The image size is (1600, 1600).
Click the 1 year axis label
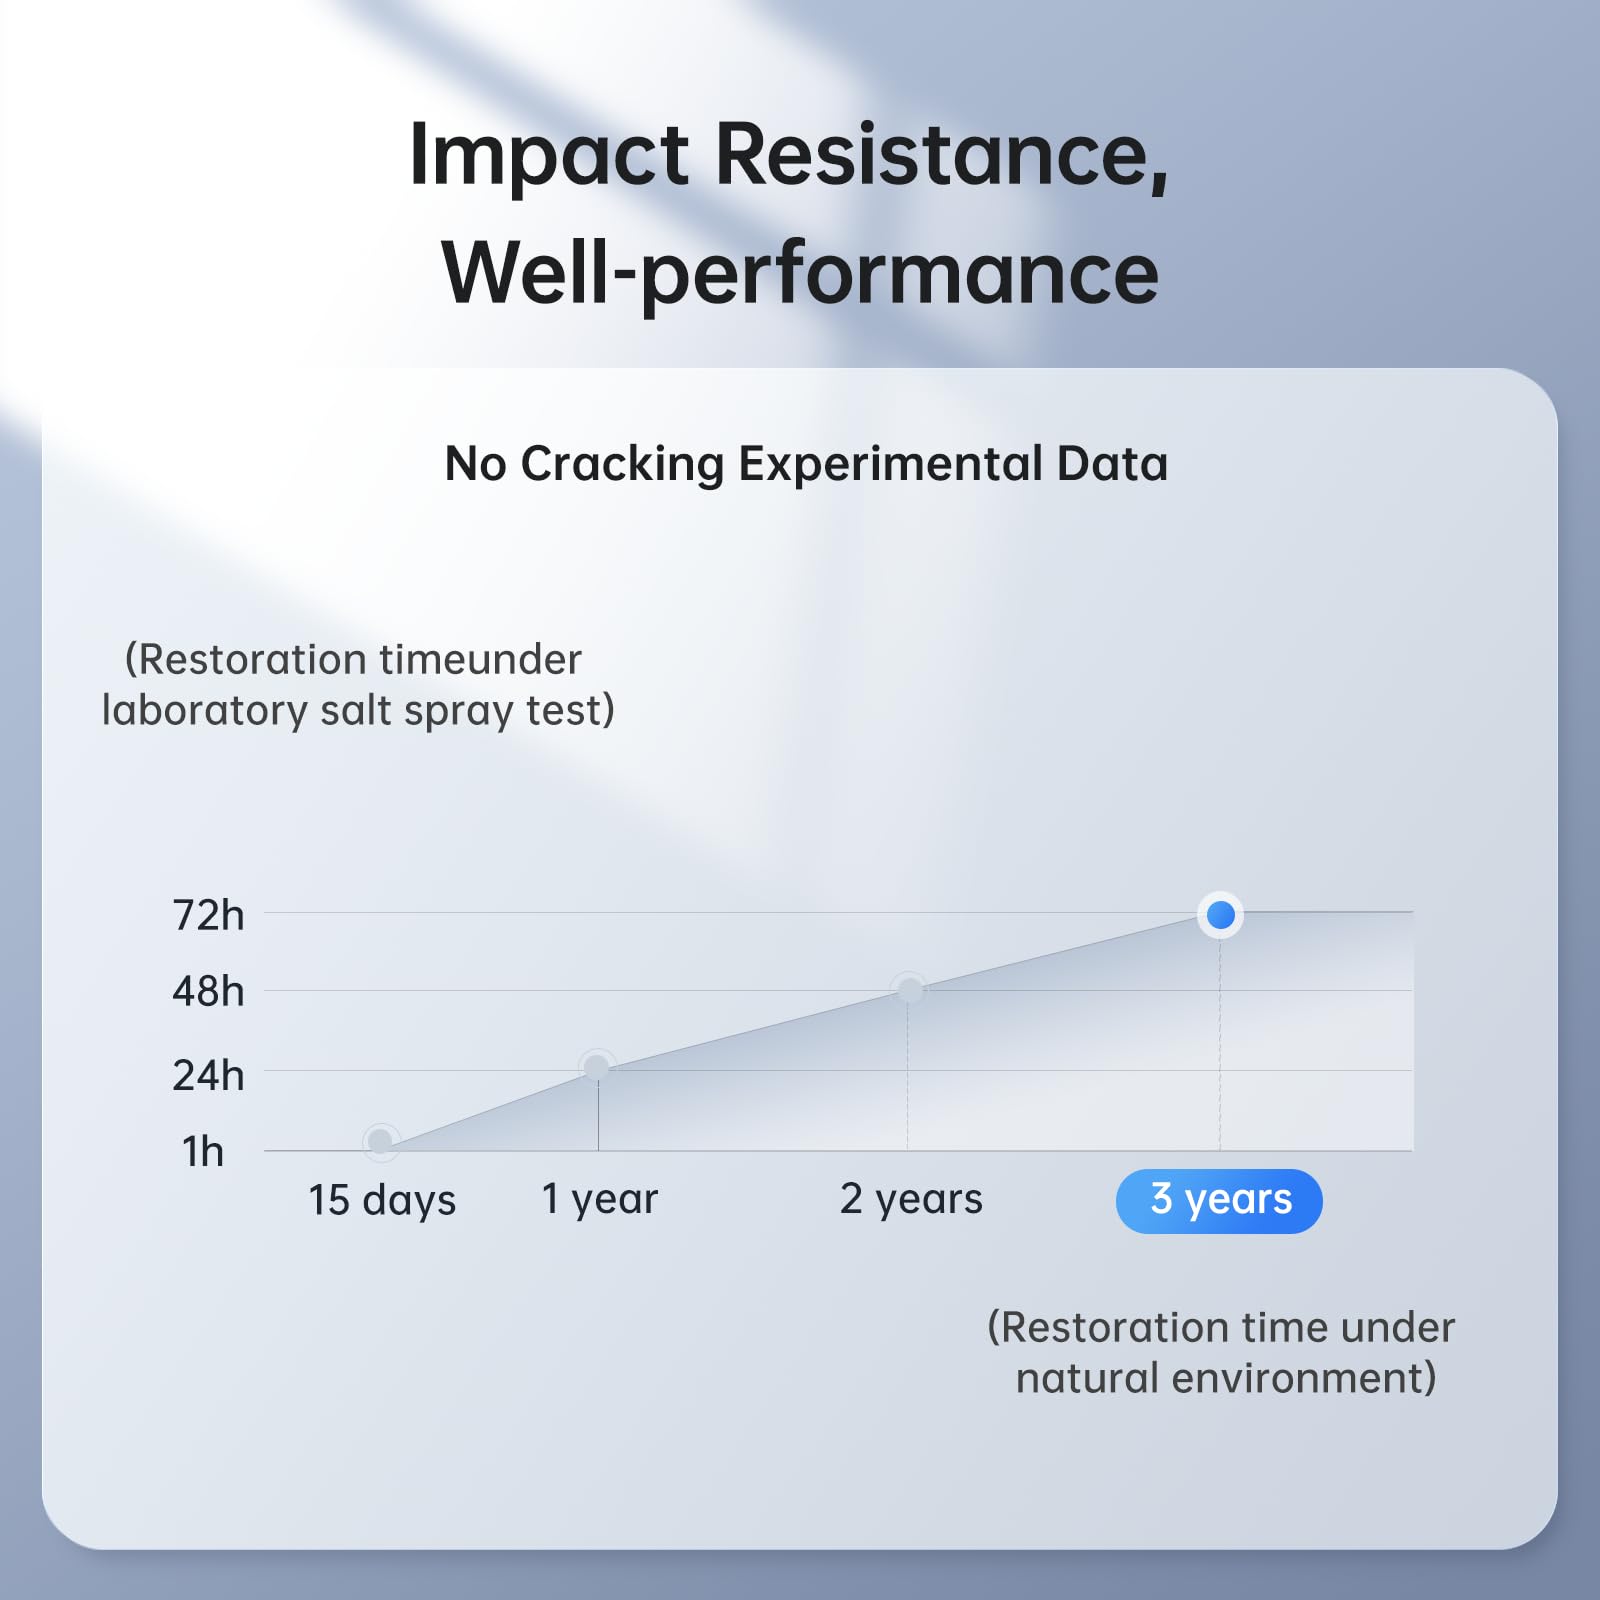pos(599,1198)
